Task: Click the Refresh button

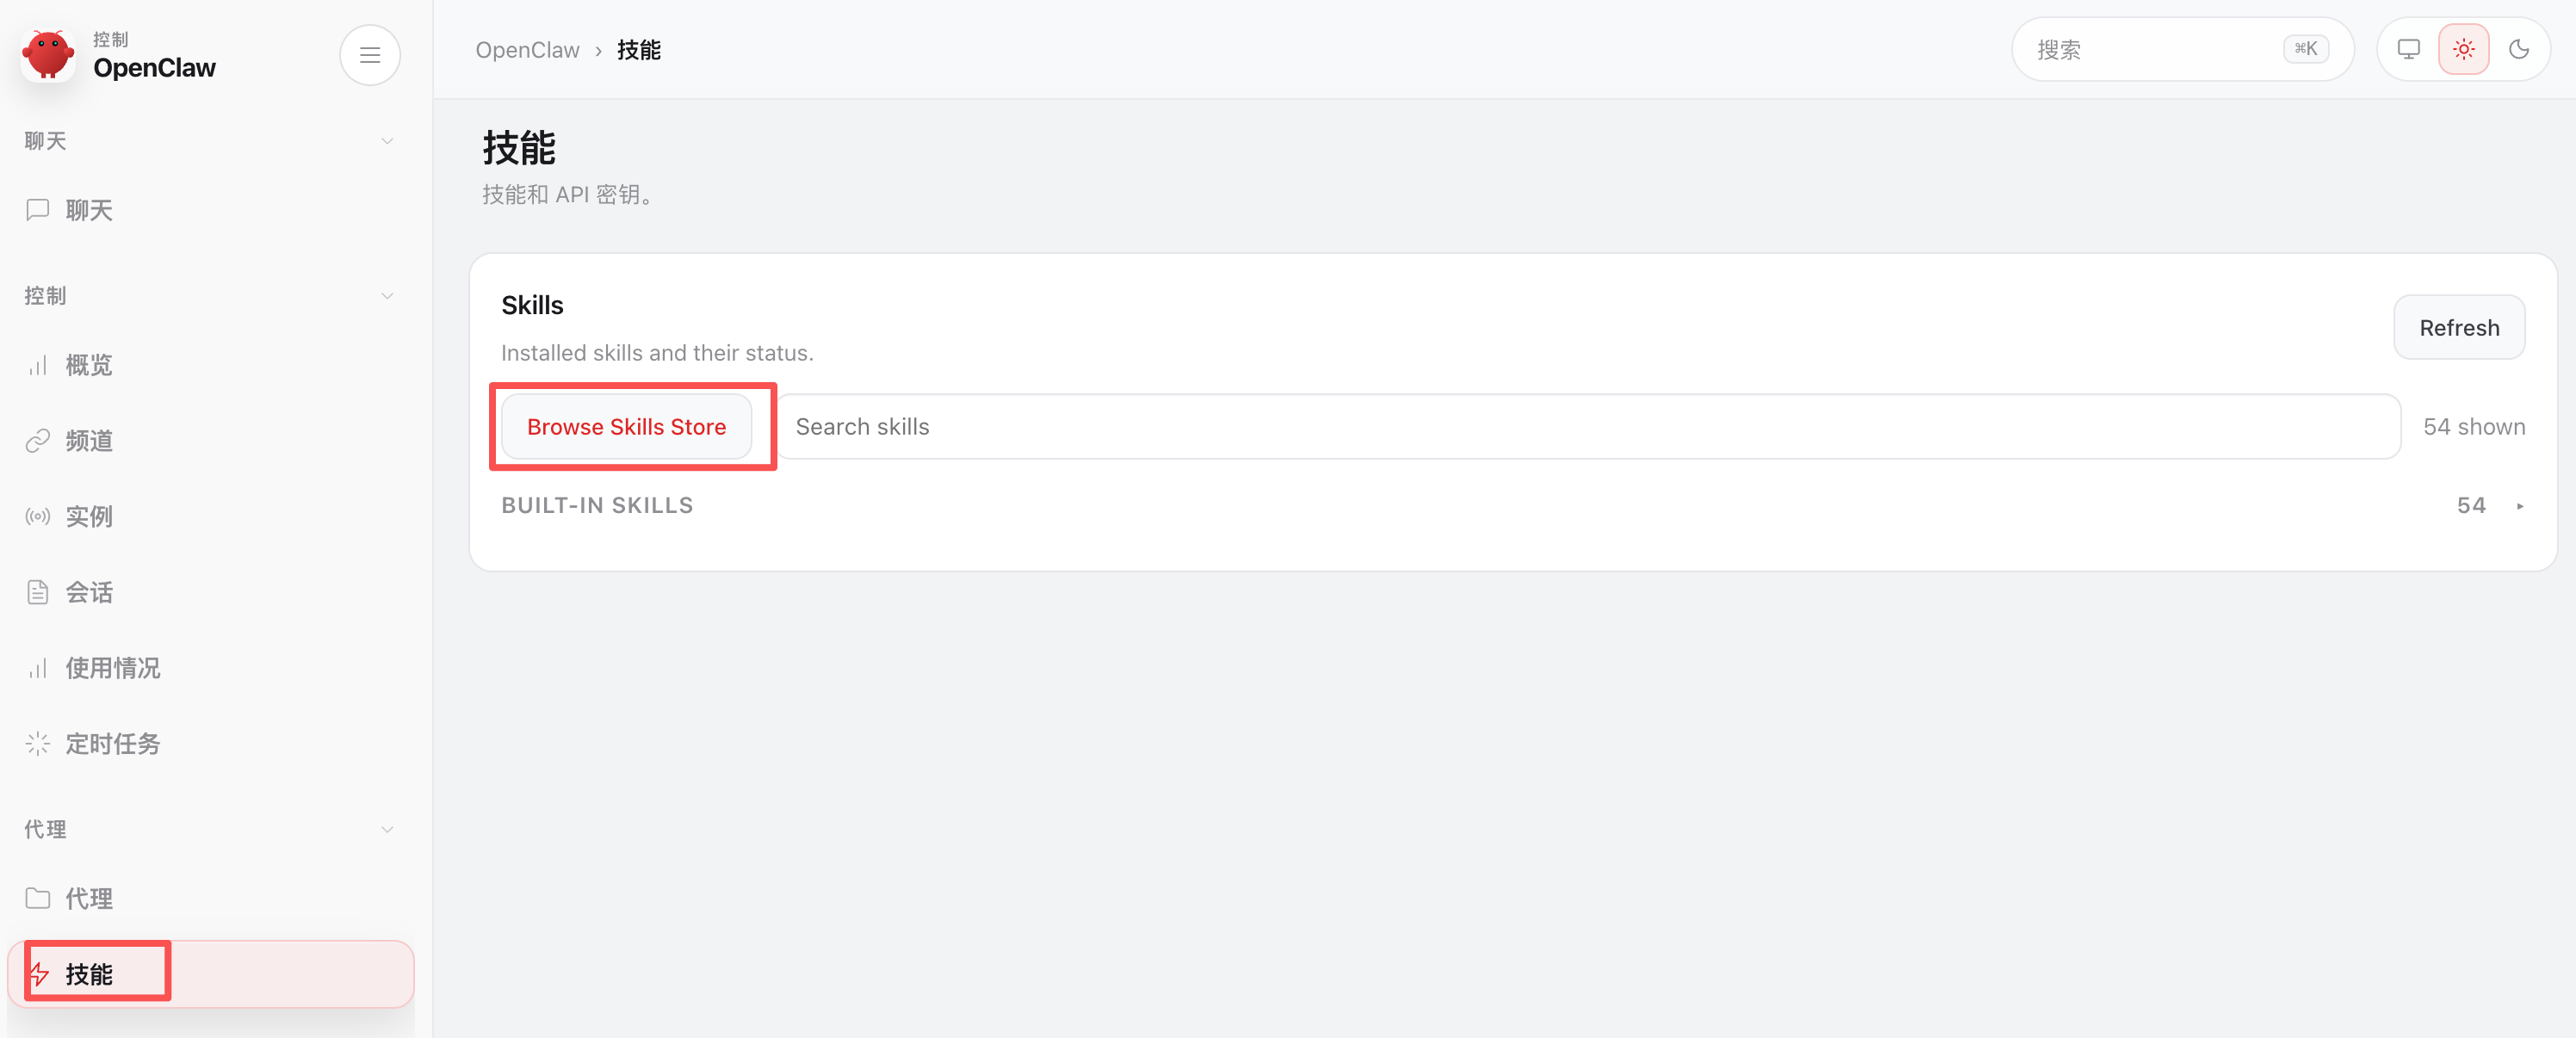Action: point(2459,328)
